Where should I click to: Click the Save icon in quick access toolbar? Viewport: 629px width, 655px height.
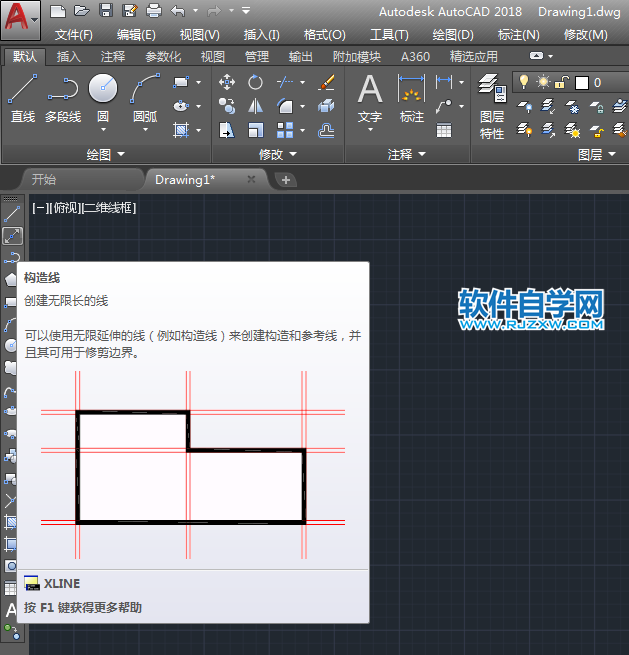[x=106, y=11]
